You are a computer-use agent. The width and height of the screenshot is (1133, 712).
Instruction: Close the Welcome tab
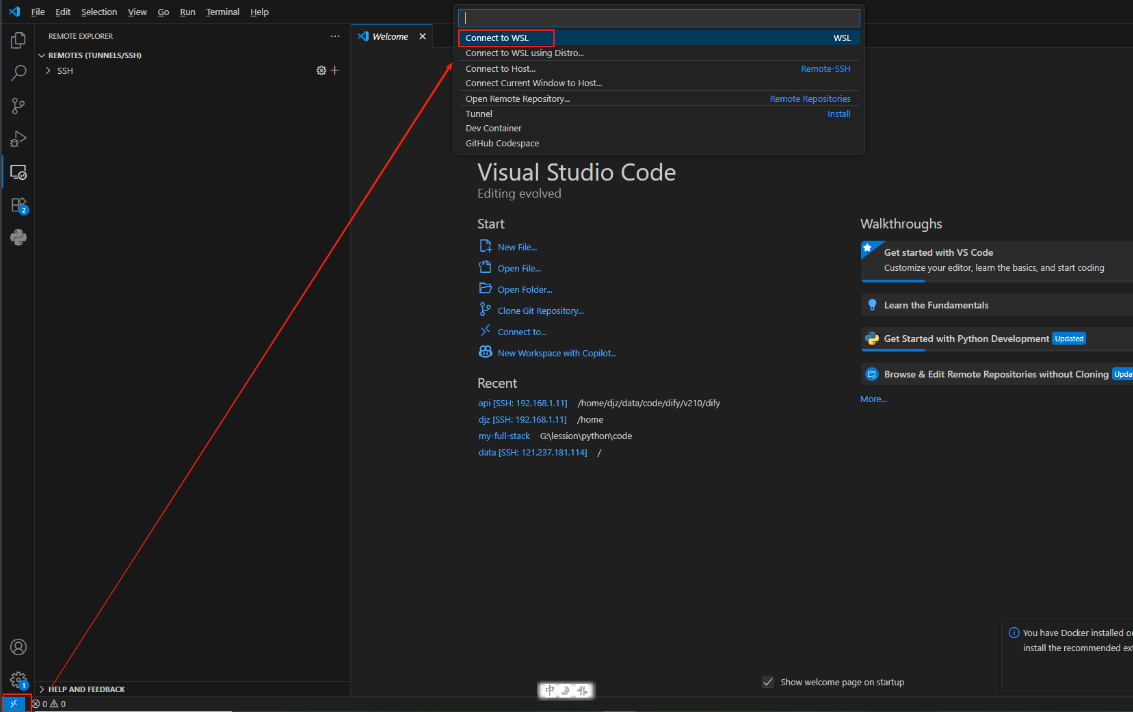[423, 36]
